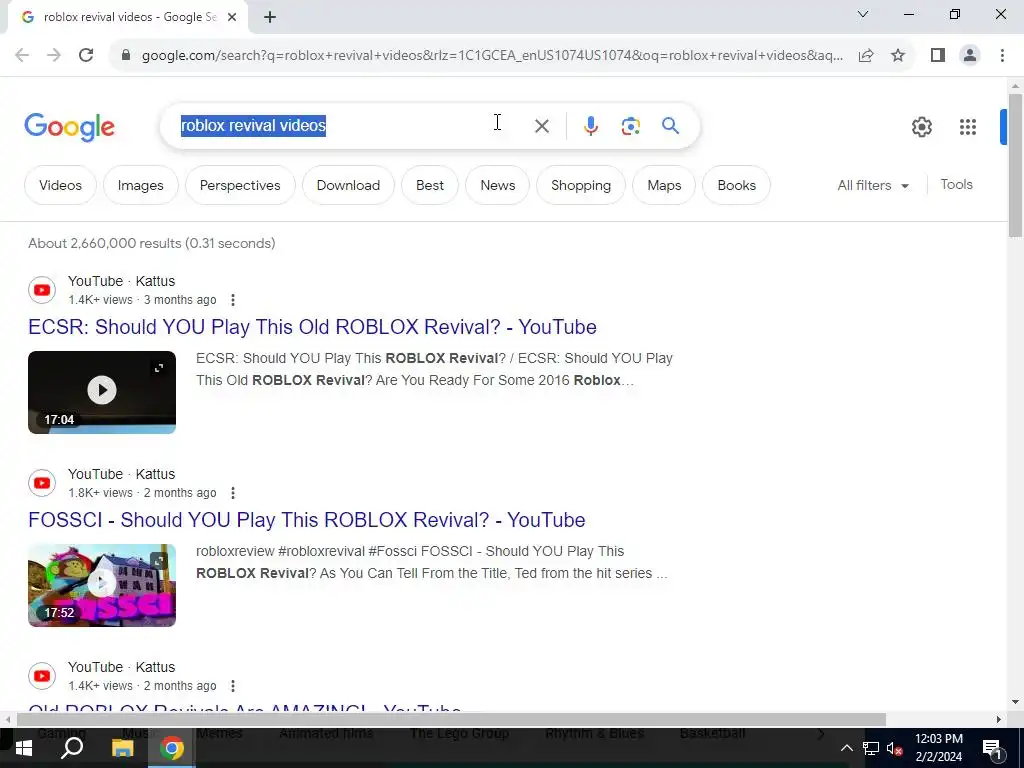Click YouTube Kattus source for ECSR

point(121,281)
